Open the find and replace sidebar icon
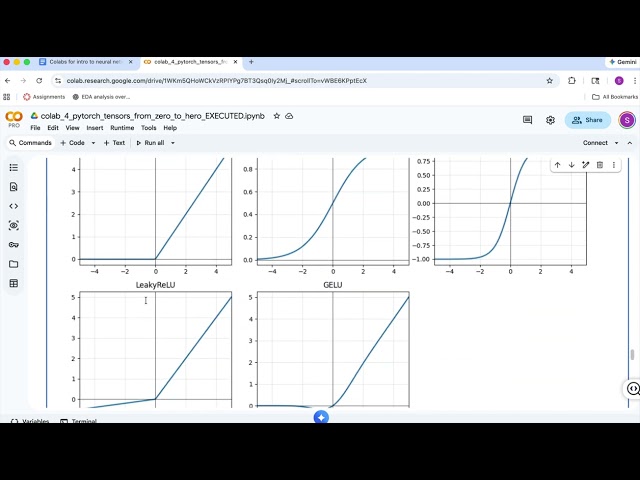The width and height of the screenshot is (640, 480). [x=13, y=187]
